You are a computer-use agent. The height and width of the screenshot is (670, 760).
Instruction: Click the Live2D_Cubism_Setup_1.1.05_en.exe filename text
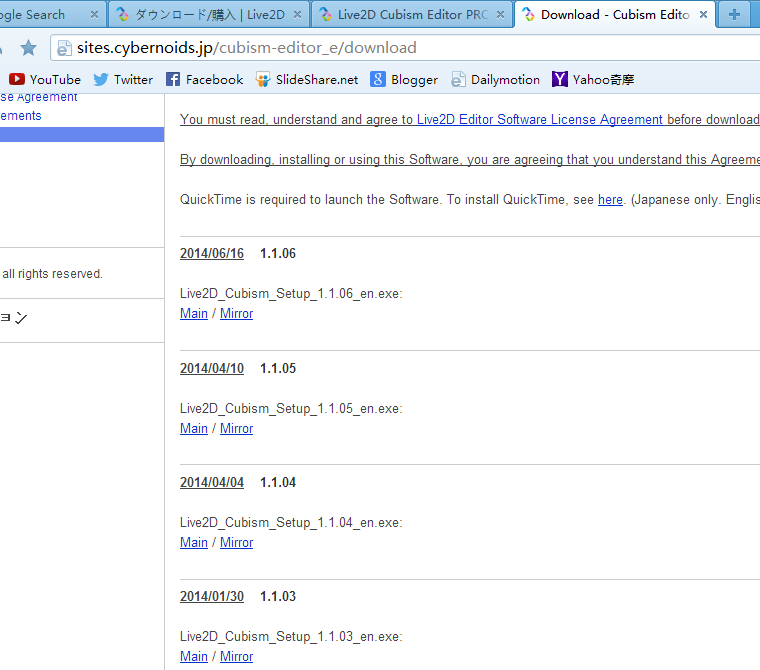(291, 409)
